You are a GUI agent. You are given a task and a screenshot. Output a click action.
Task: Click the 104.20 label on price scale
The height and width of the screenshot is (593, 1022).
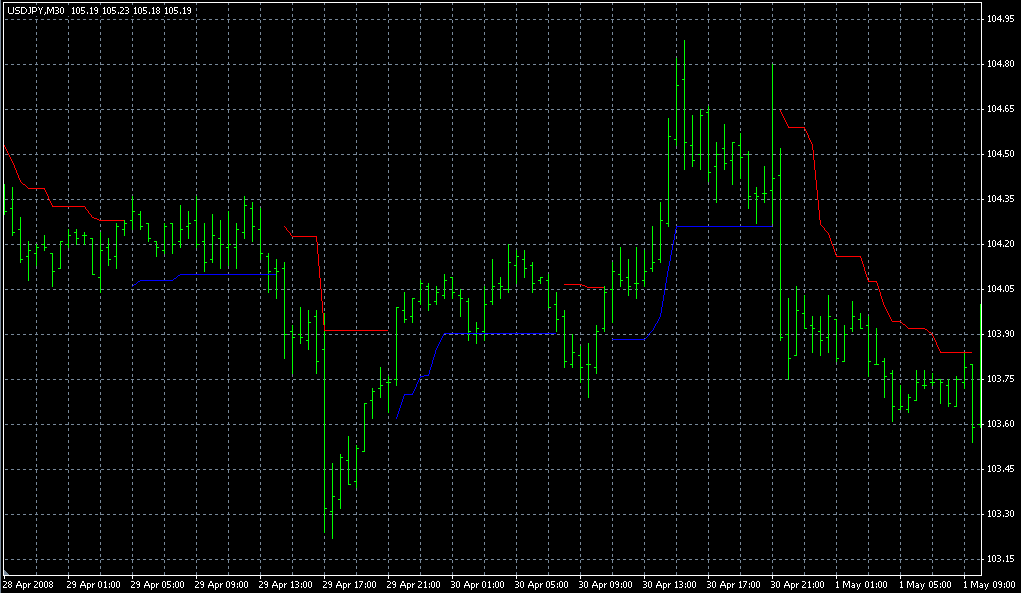tap(1001, 244)
